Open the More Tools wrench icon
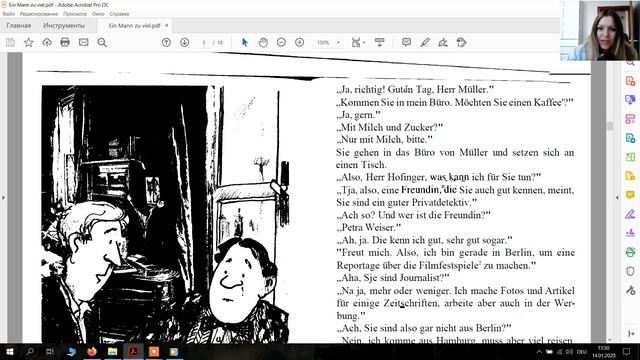The image size is (640, 360). click(630, 290)
